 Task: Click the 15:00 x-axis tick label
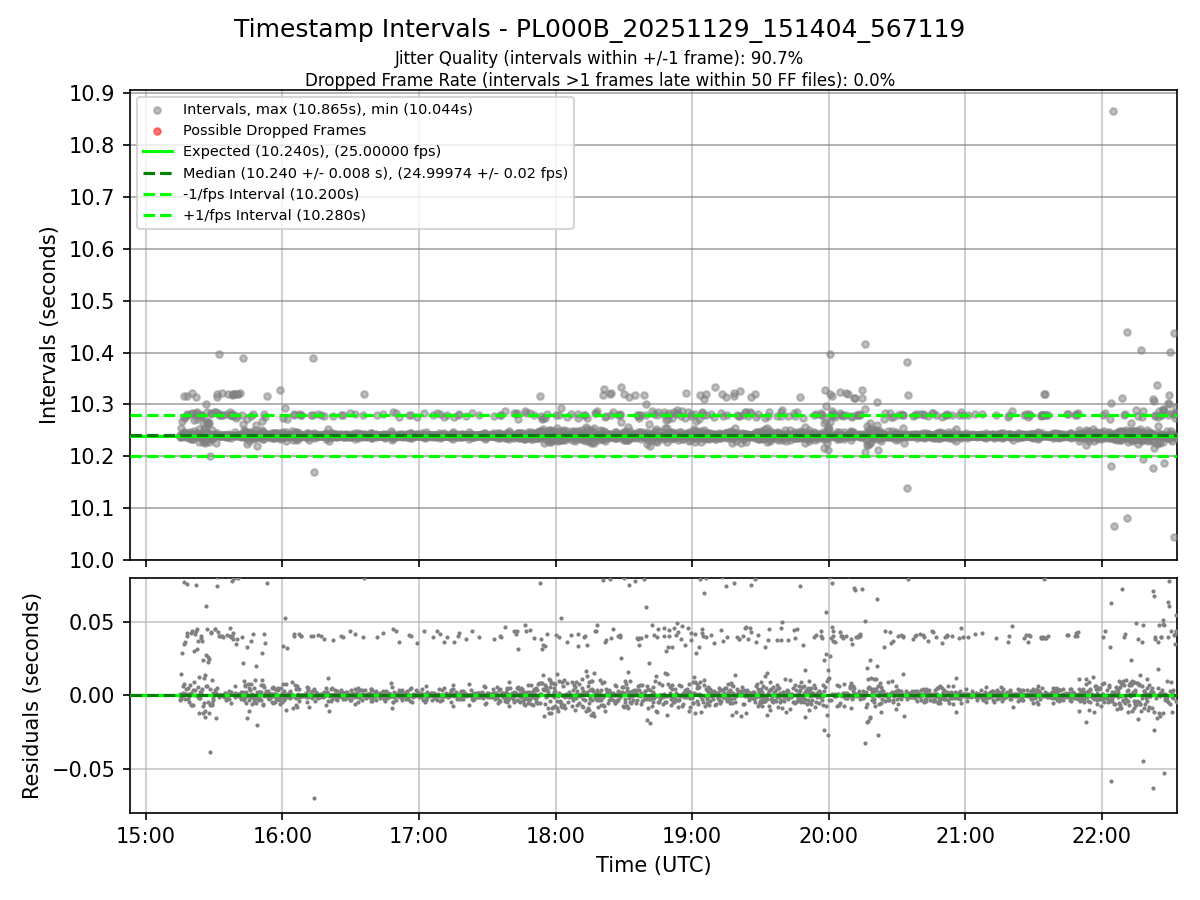point(146,834)
